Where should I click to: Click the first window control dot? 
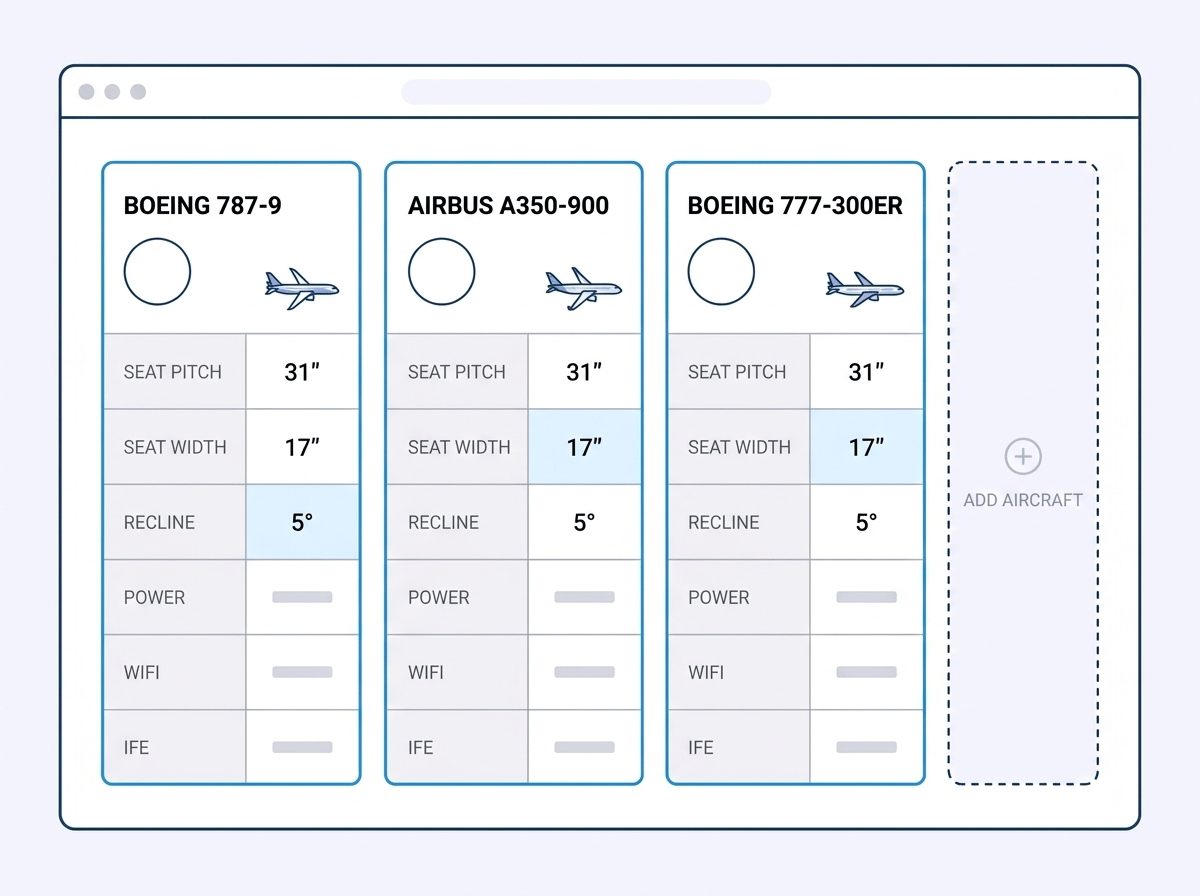click(86, 92)
